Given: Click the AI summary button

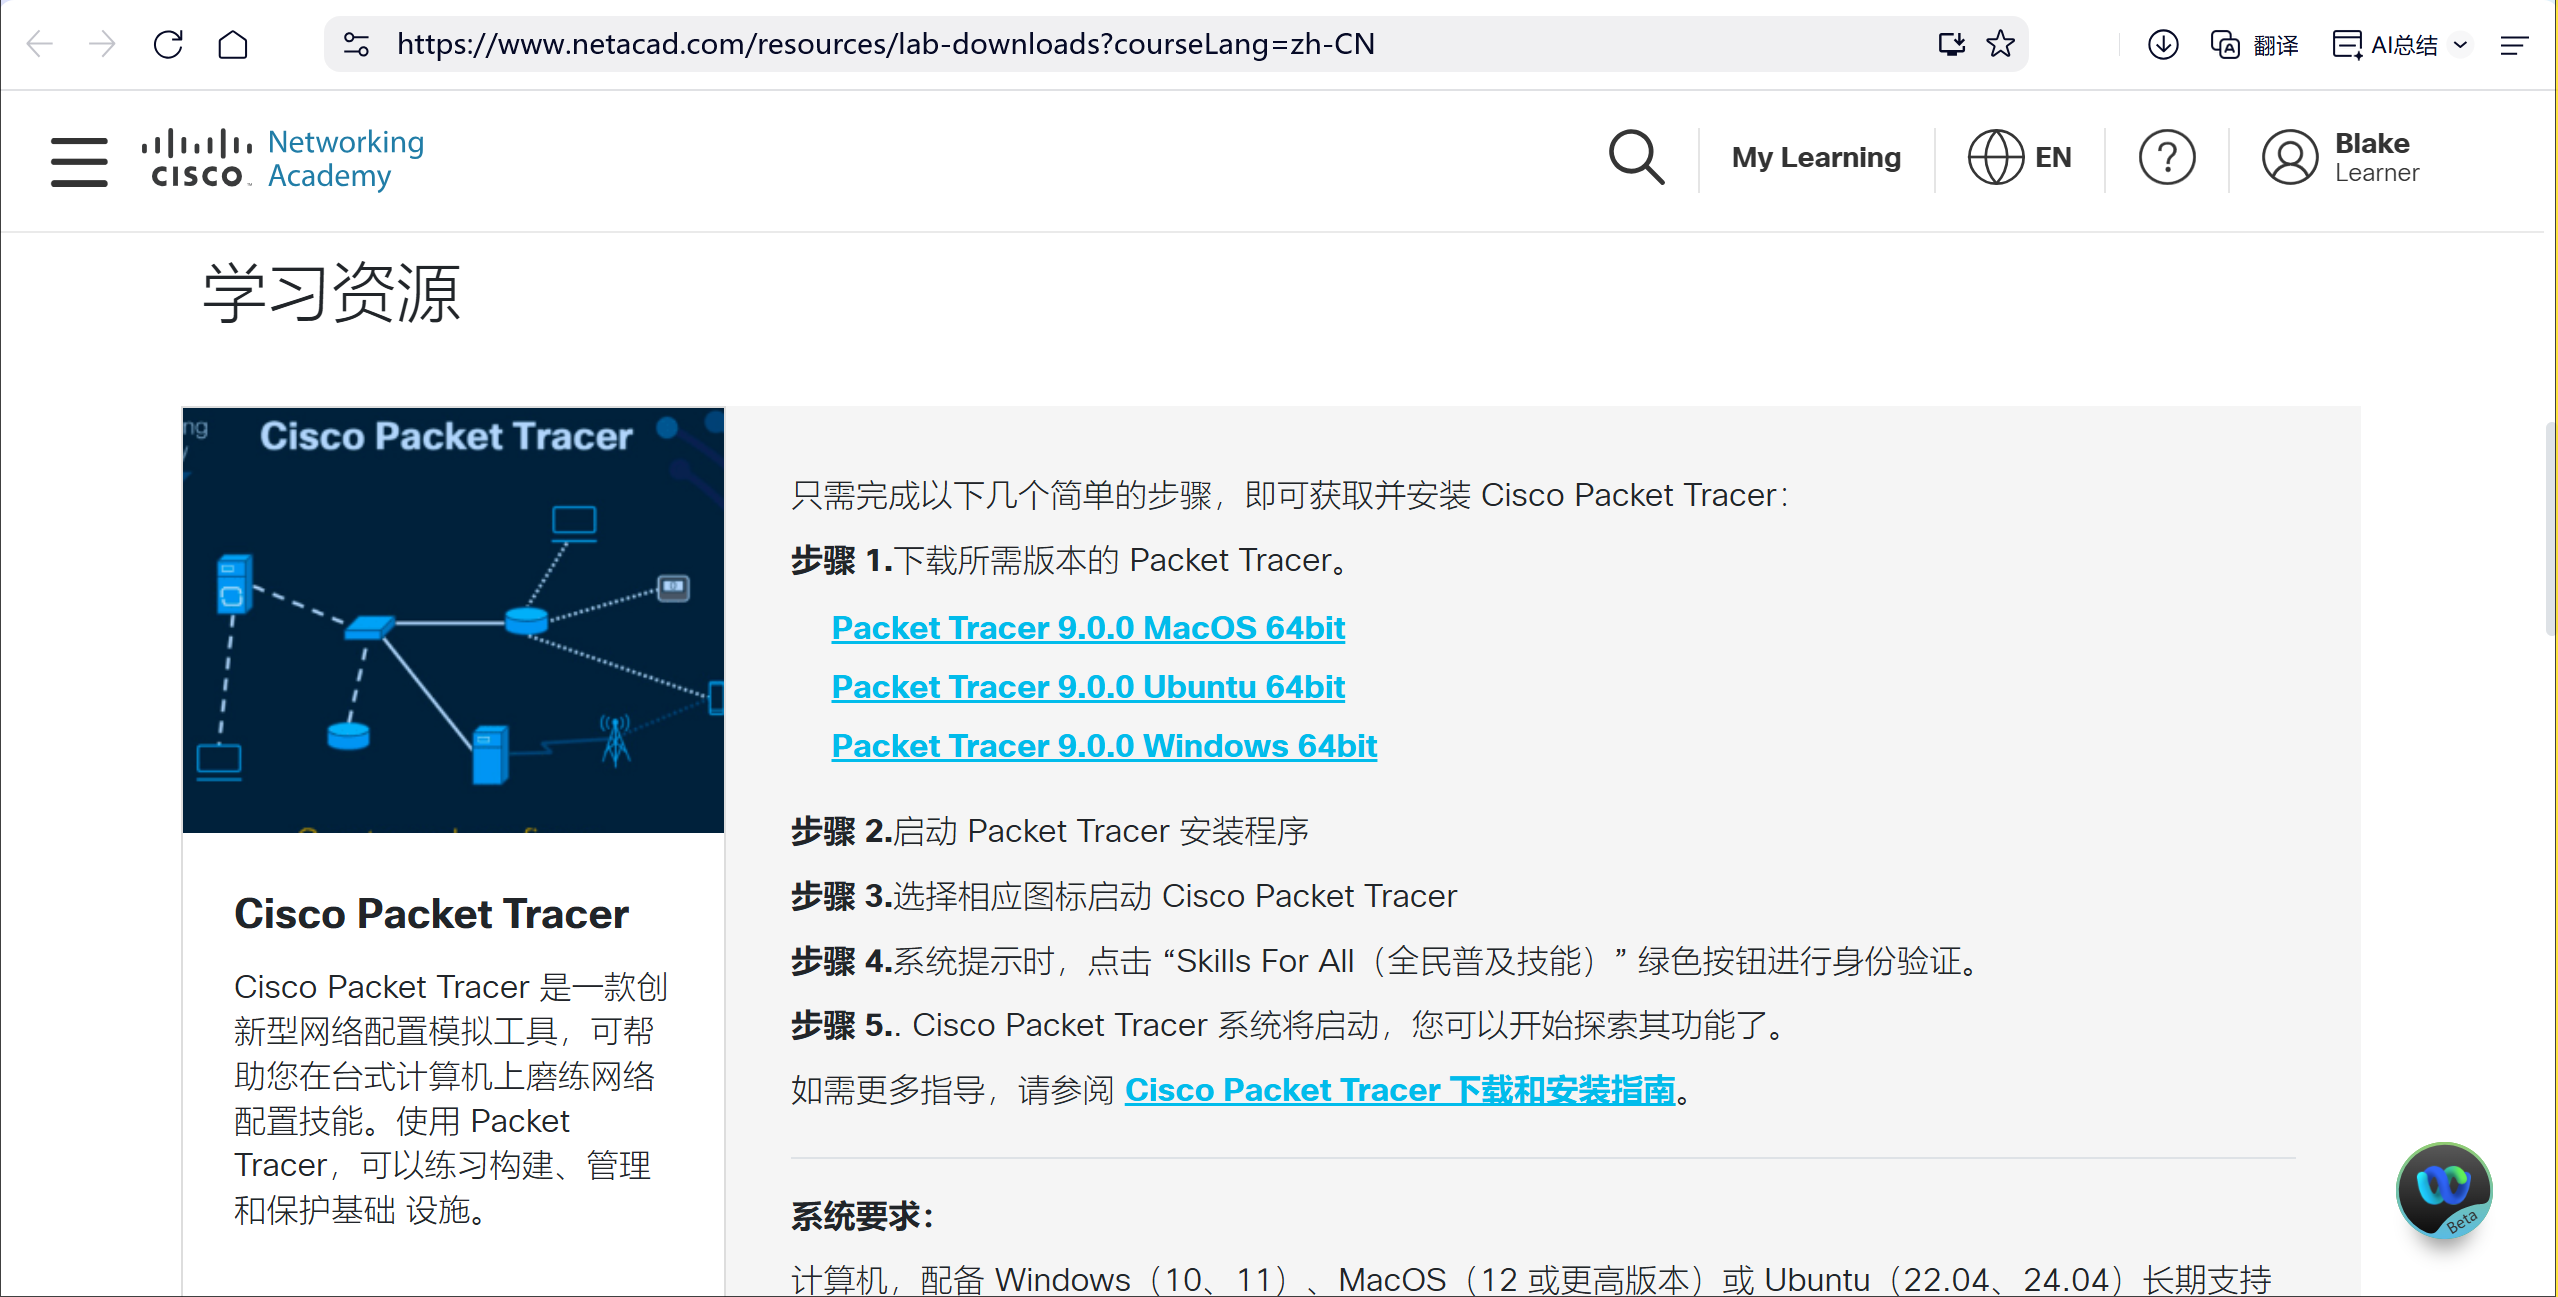Looking at the screenshot, I should [2386, 44].
